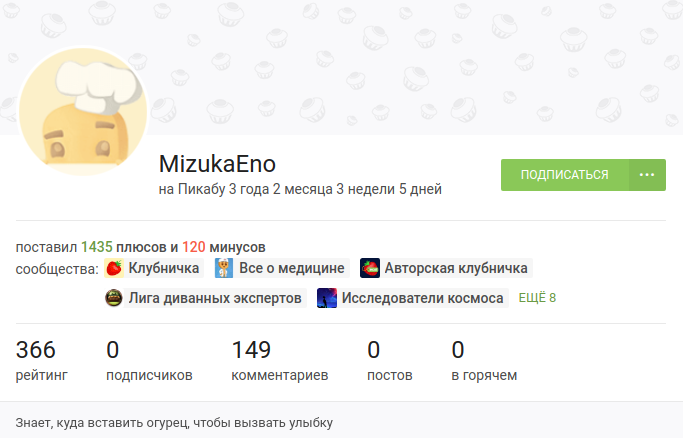Open the Авторская клубничка community link
The height and width of the screenshot is (438, 683).
click(456, 268)
